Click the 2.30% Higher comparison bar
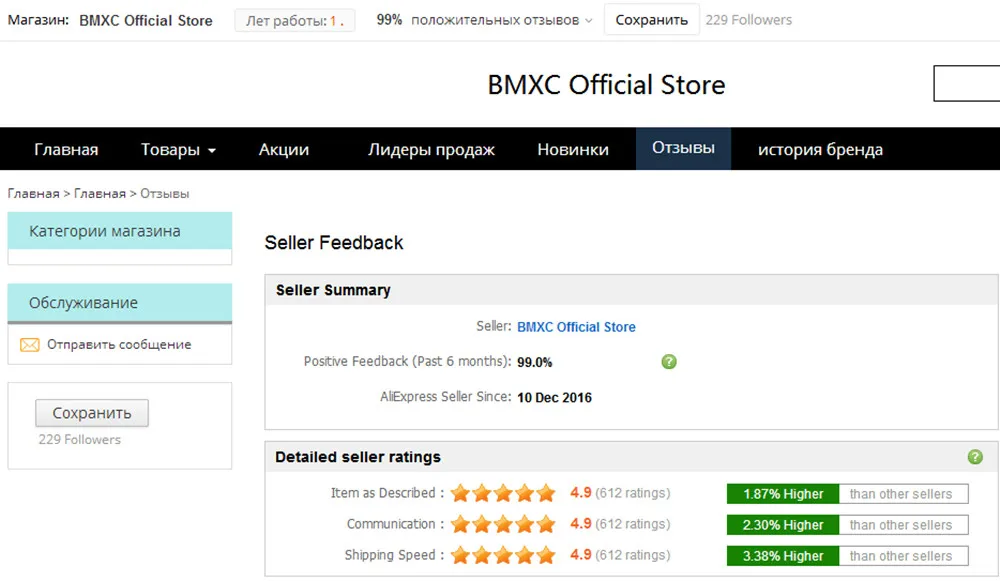Image resolution: width=1000 pixels, height=581 pixels. [847, 525]
